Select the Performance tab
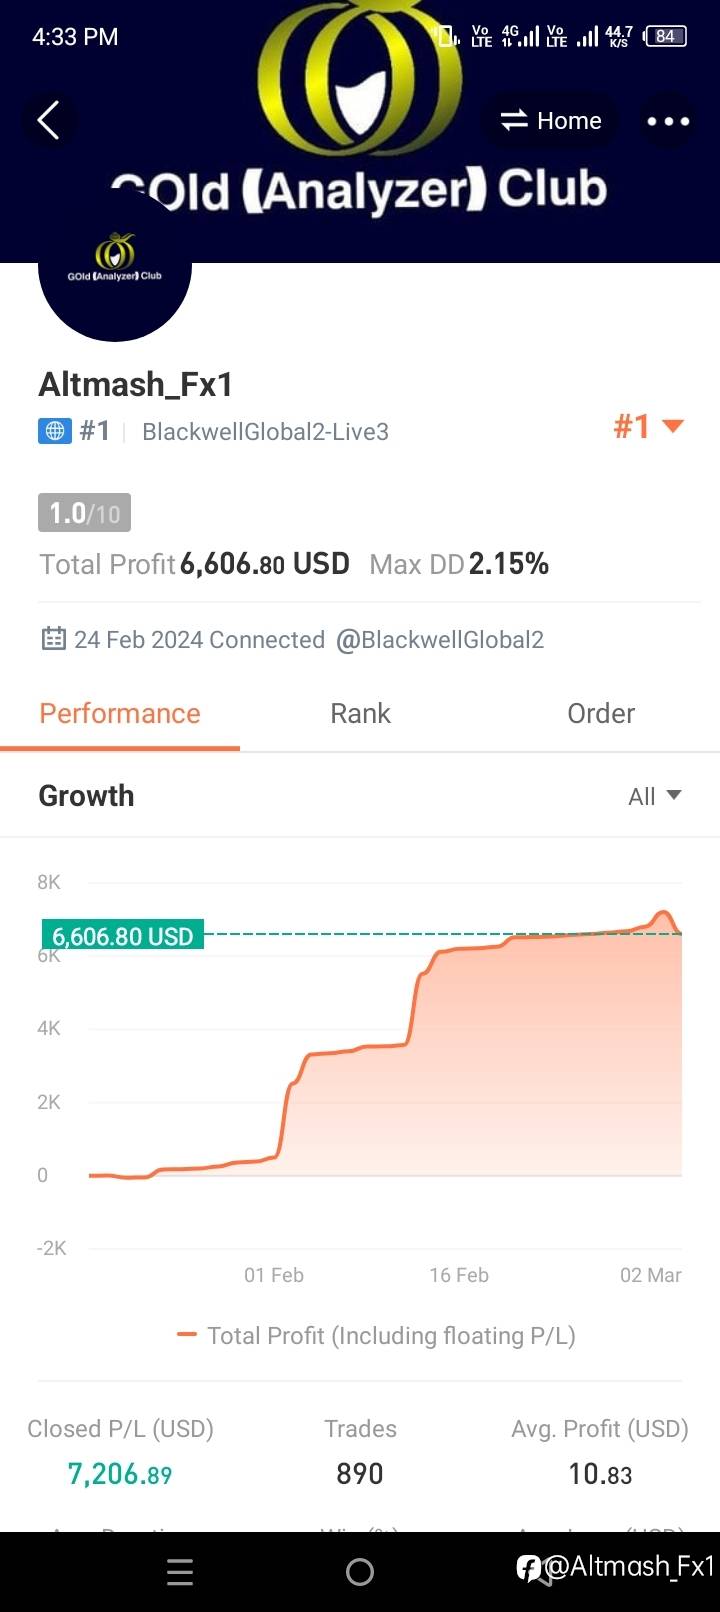This screenshot has width=720, height=1612. (120, 713)
